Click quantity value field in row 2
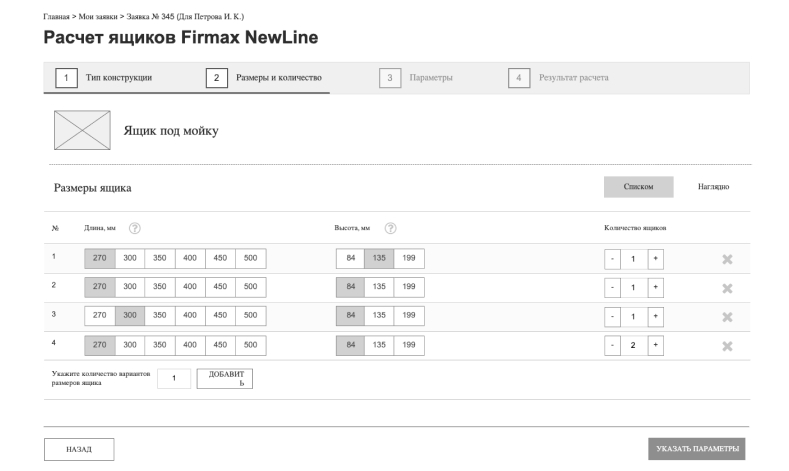Screen dimensions: 789x471 pyautogui.click(x=634, y=287)
